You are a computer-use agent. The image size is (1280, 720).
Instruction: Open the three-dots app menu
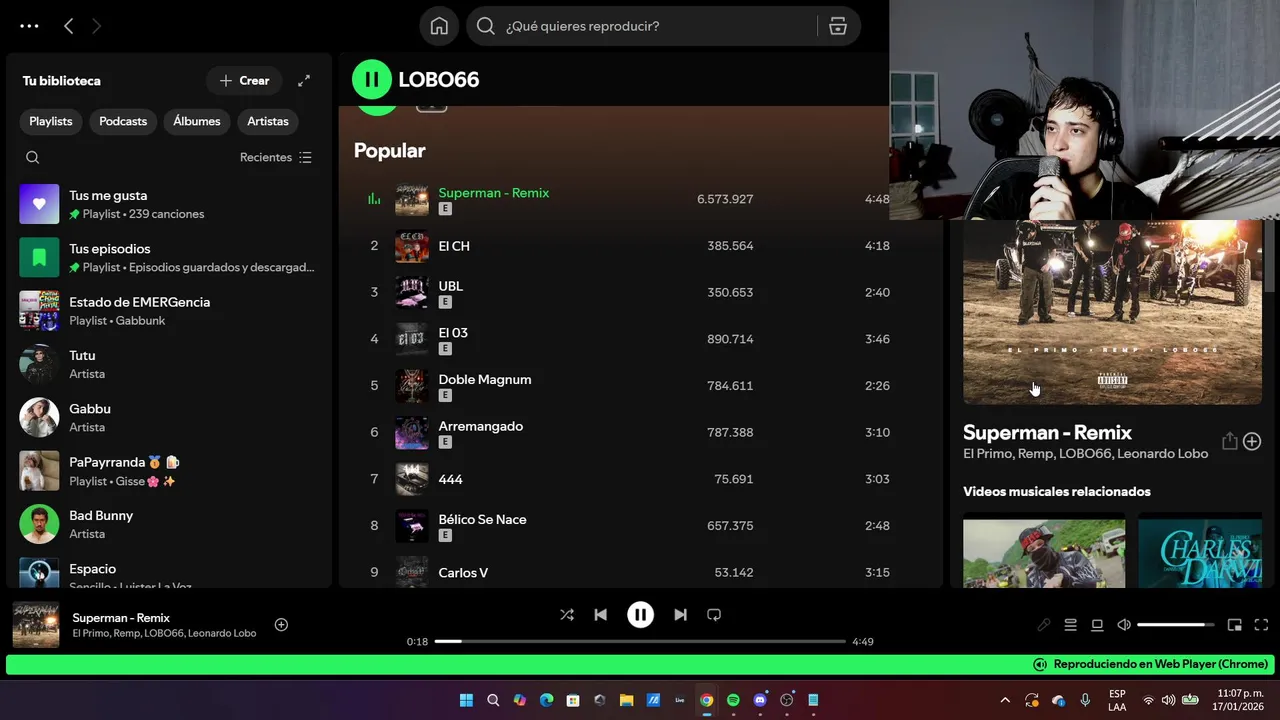point(29,26)
